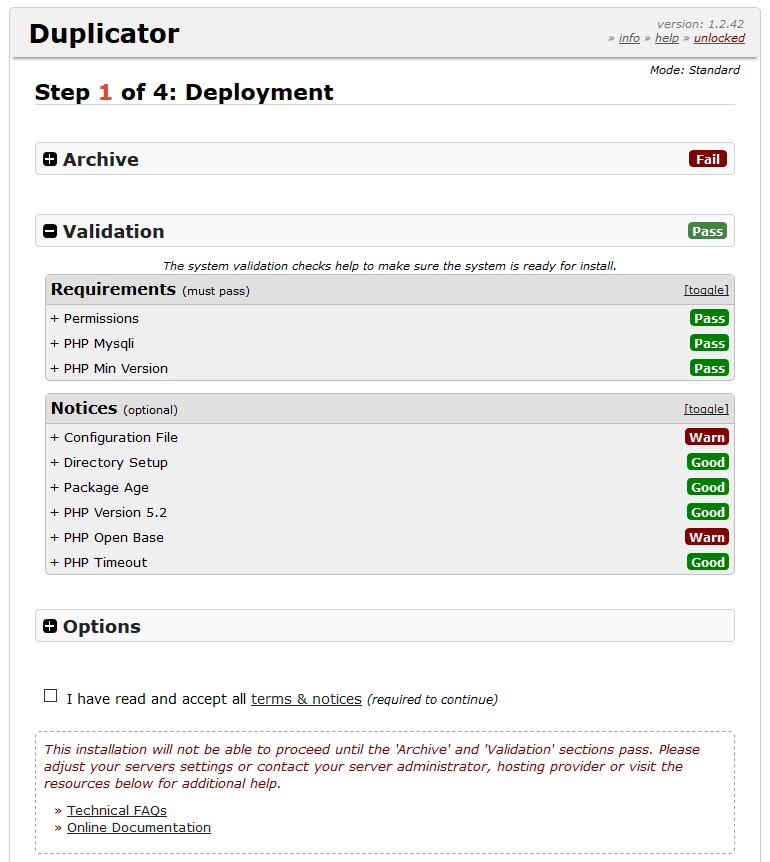The width and height of the screenshot is (770, 862).
Task: Open the Online Documentation link
Action: tap(139, 827)
